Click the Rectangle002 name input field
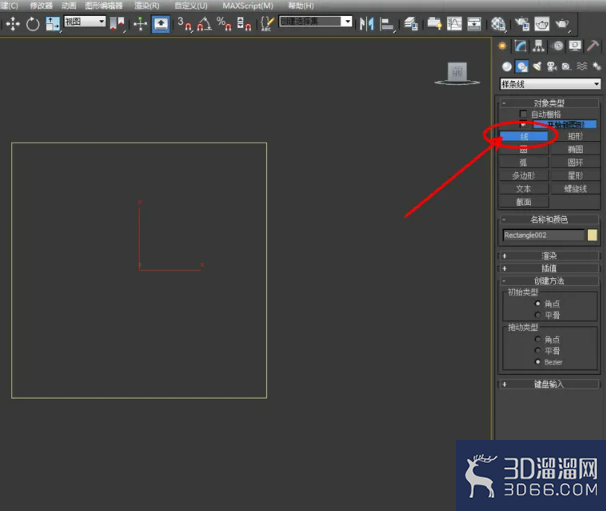 [x=543, y=235]
